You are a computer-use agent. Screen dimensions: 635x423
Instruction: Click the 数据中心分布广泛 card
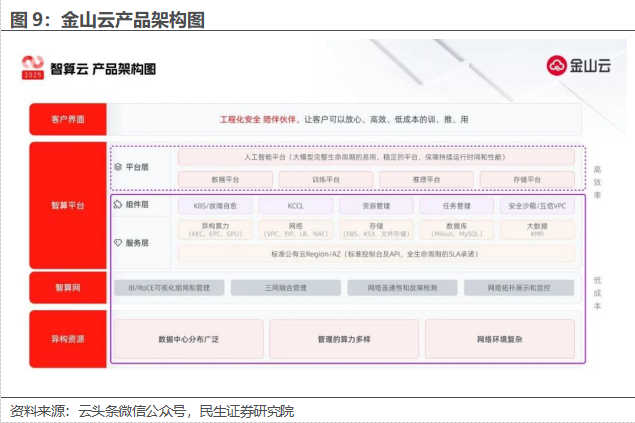coord(189,339)
